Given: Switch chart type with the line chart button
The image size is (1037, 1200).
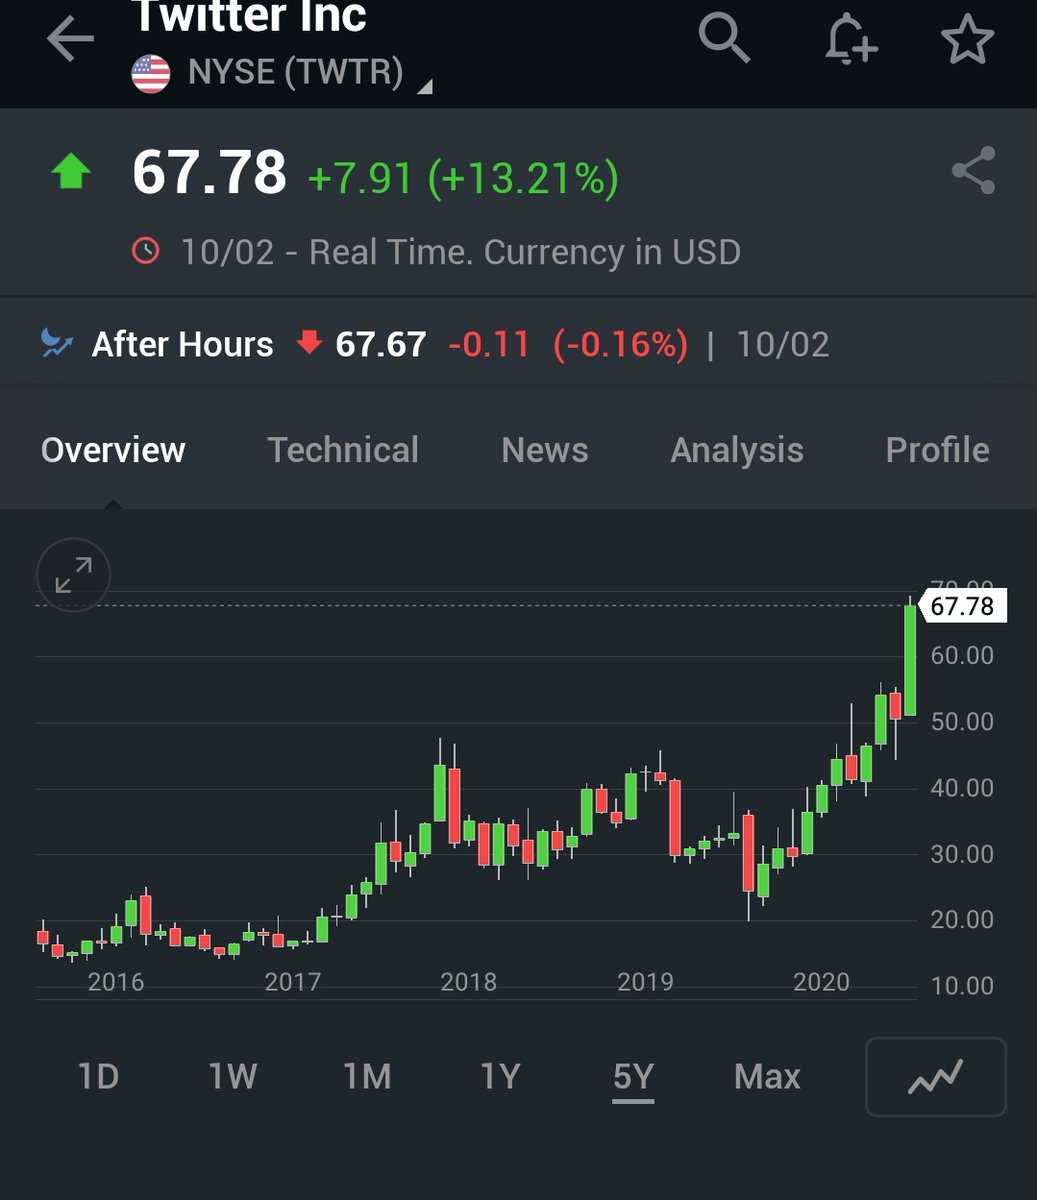Looking at the screenshot, I should tap(935, 1077).
